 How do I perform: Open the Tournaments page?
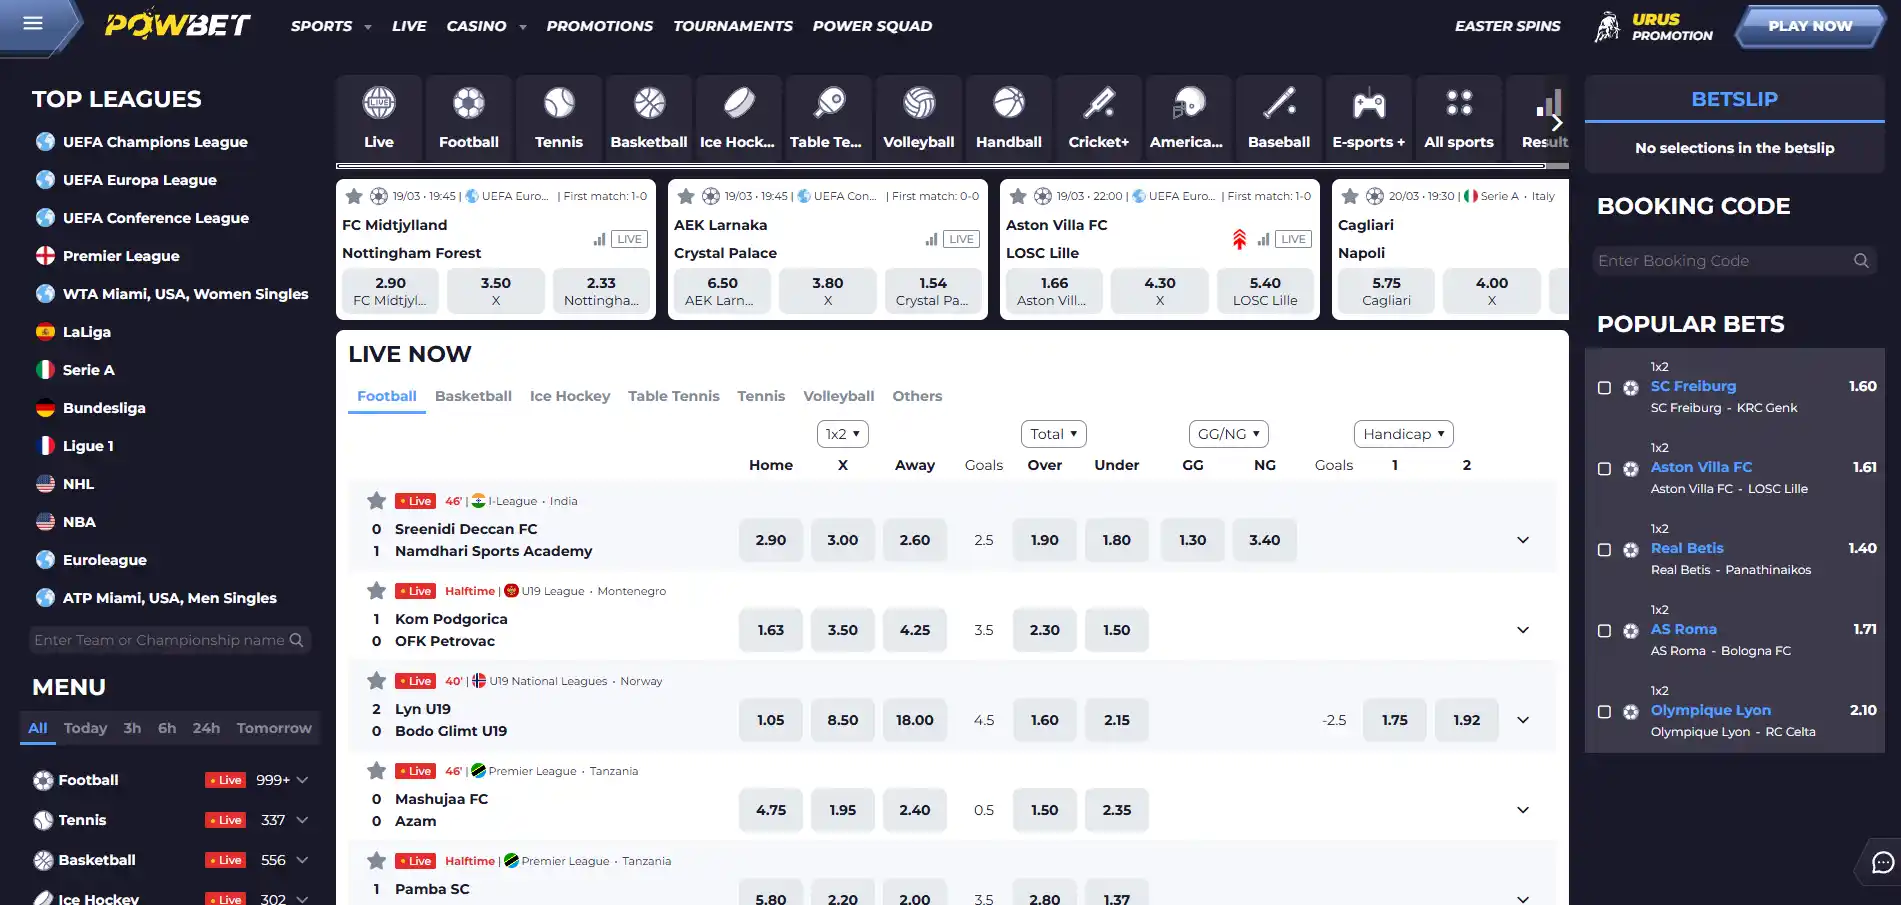[x=733, y=26]
